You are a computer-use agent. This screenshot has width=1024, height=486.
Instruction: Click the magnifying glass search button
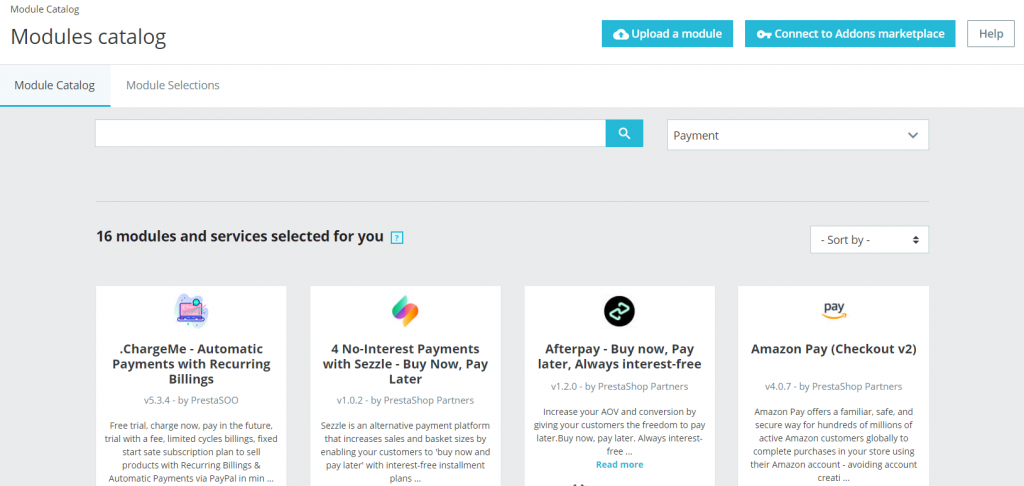coord(624,134)
